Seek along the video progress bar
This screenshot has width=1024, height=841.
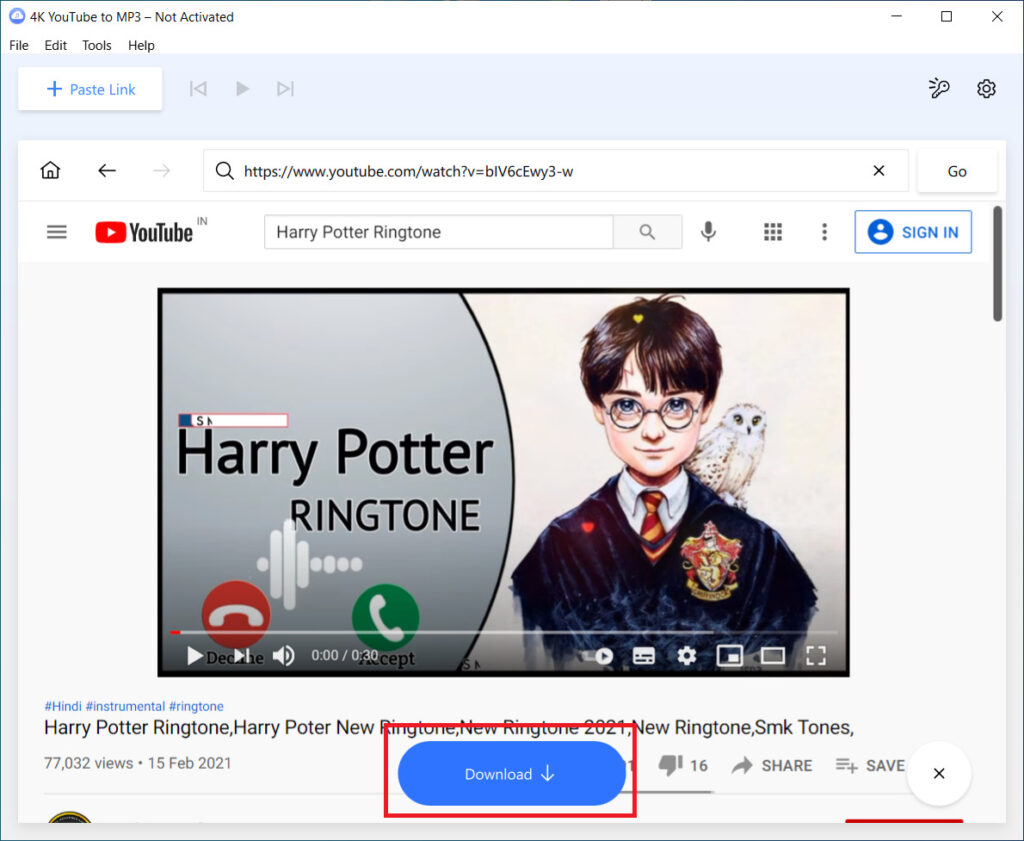coord(504,632)
